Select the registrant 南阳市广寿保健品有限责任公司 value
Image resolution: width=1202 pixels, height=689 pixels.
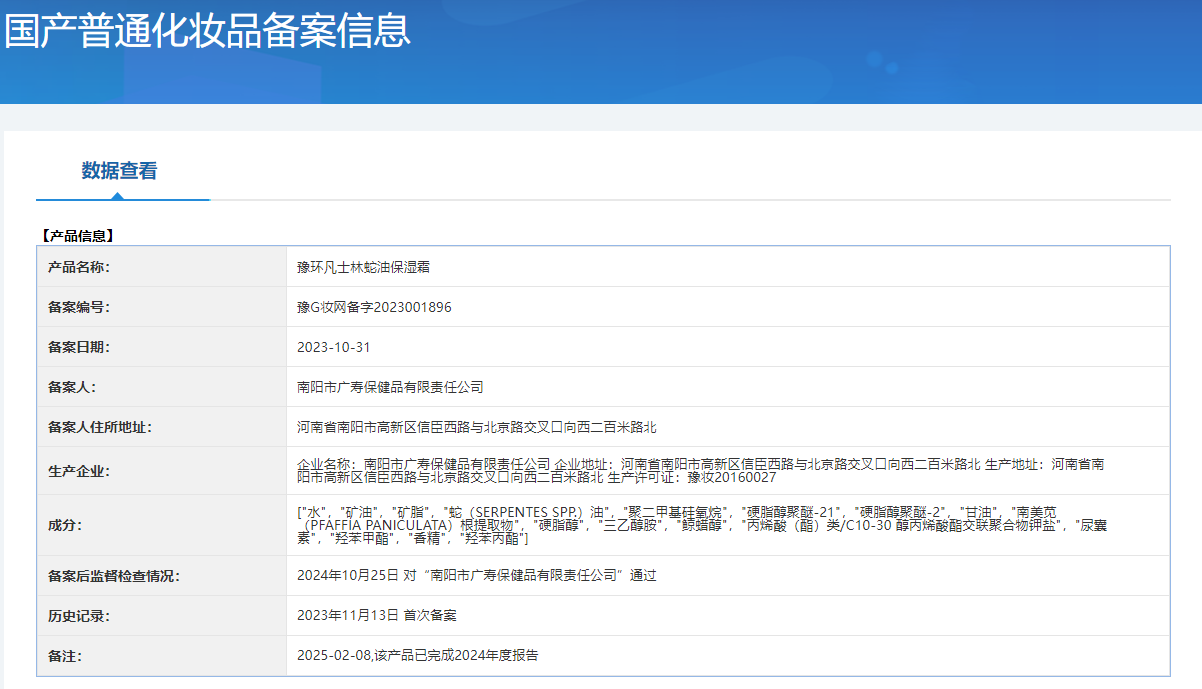pos(390,387)
